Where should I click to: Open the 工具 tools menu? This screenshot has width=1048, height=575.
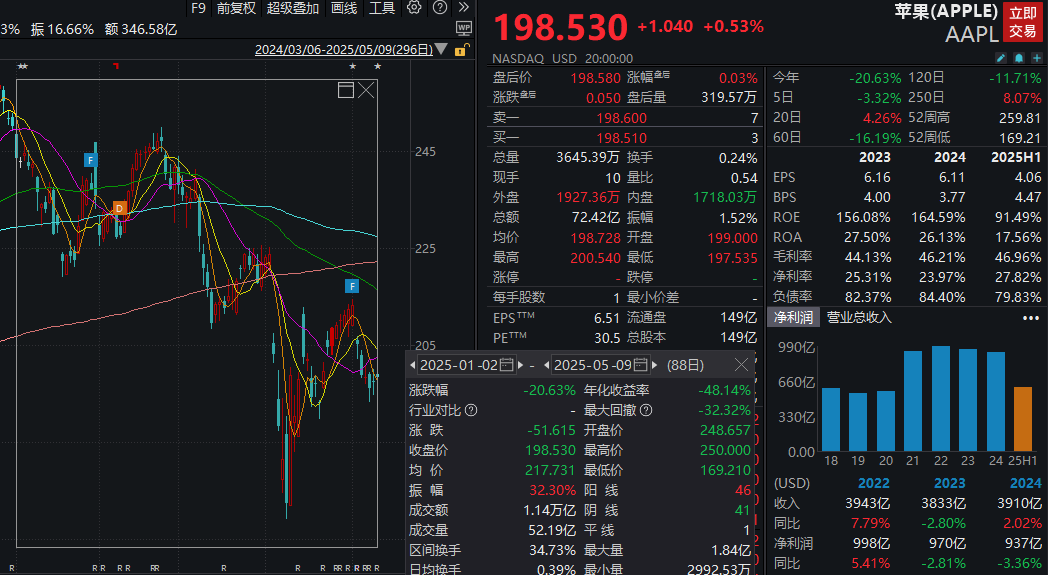[x=382, y=8]
